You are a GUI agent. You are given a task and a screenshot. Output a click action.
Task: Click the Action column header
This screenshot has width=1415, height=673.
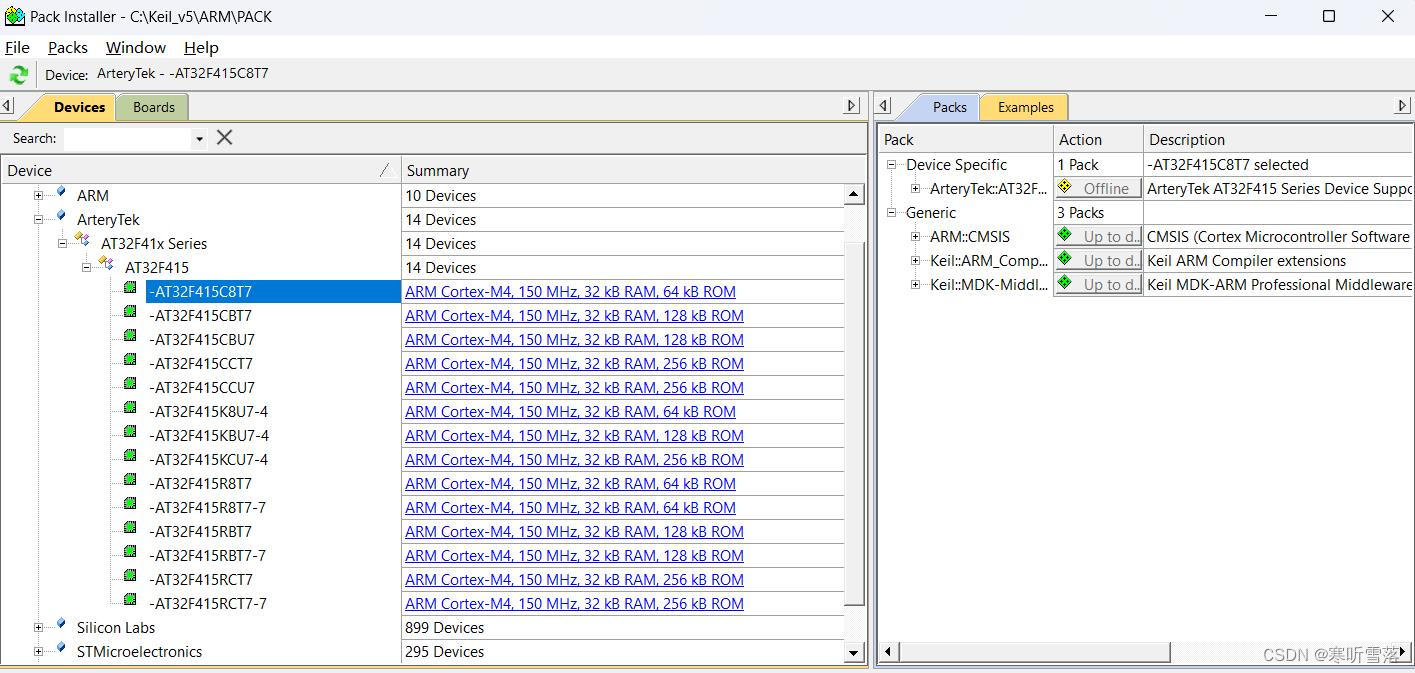point(1098,139)
